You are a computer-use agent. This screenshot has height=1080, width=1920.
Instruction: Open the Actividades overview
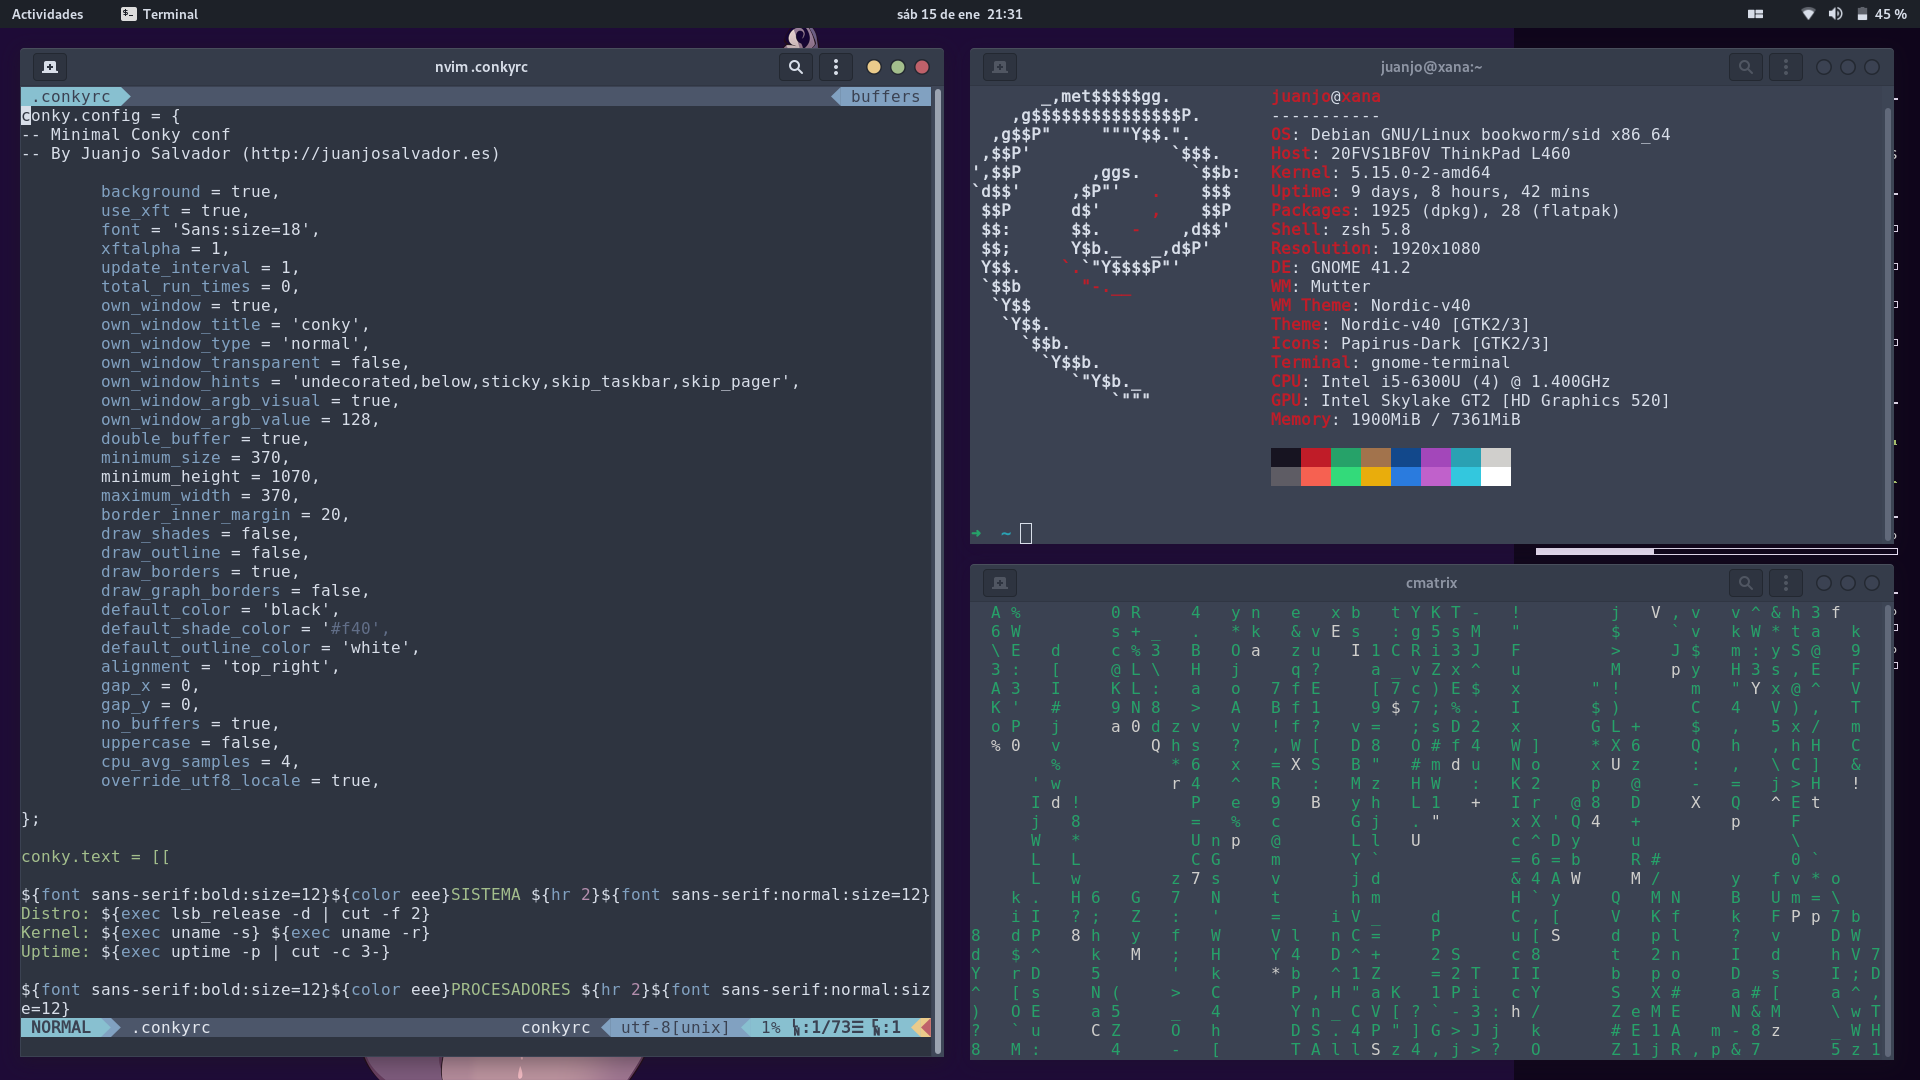(x=47, y=14)
